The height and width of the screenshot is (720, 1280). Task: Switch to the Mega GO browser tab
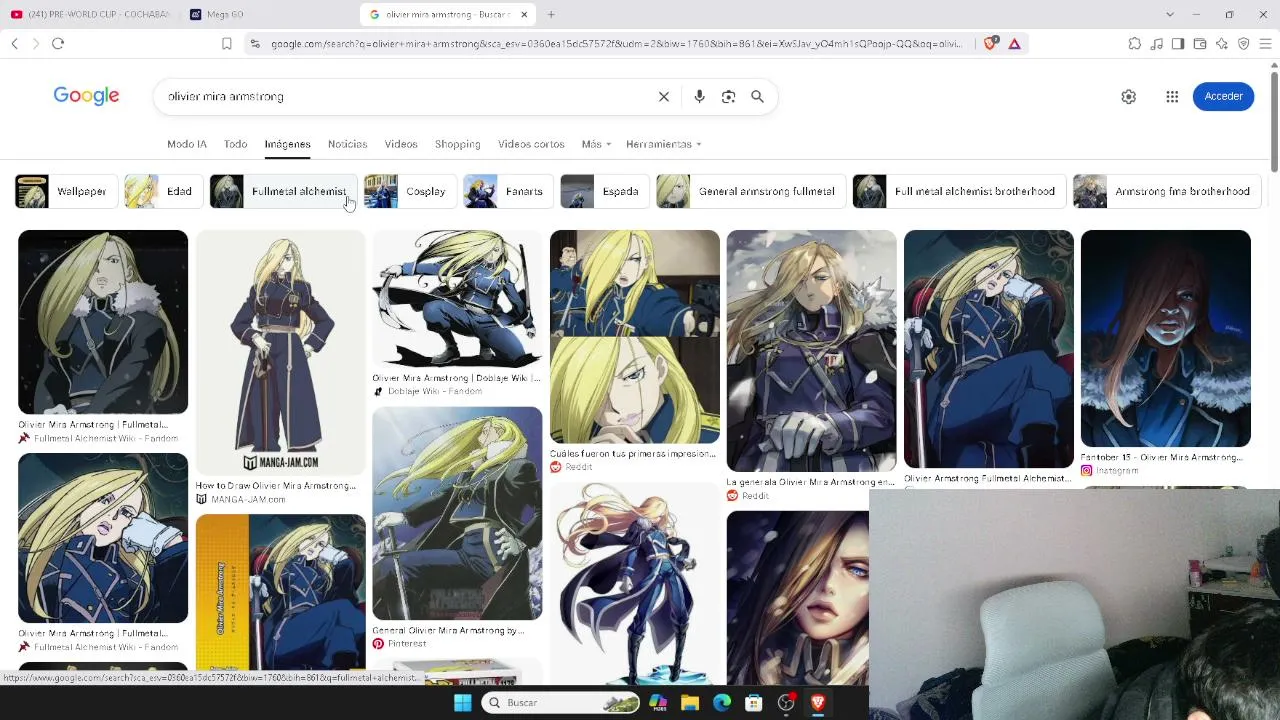pos(267,15)
